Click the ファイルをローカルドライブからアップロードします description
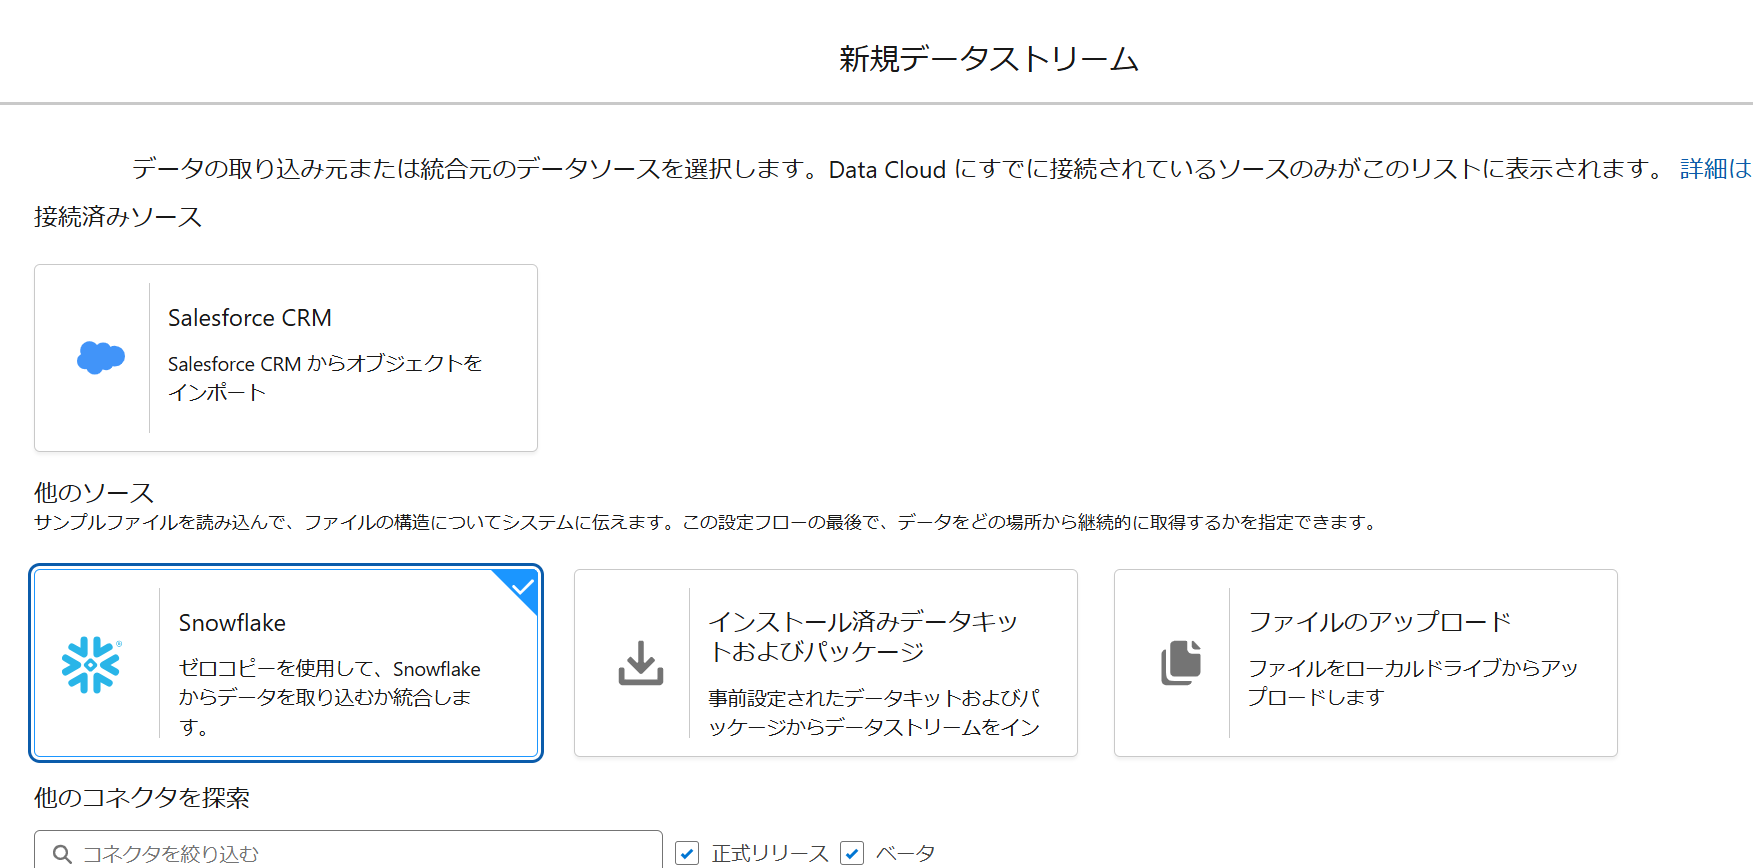The width and height of the screenshot is (1753, 868). (1413, 682)
